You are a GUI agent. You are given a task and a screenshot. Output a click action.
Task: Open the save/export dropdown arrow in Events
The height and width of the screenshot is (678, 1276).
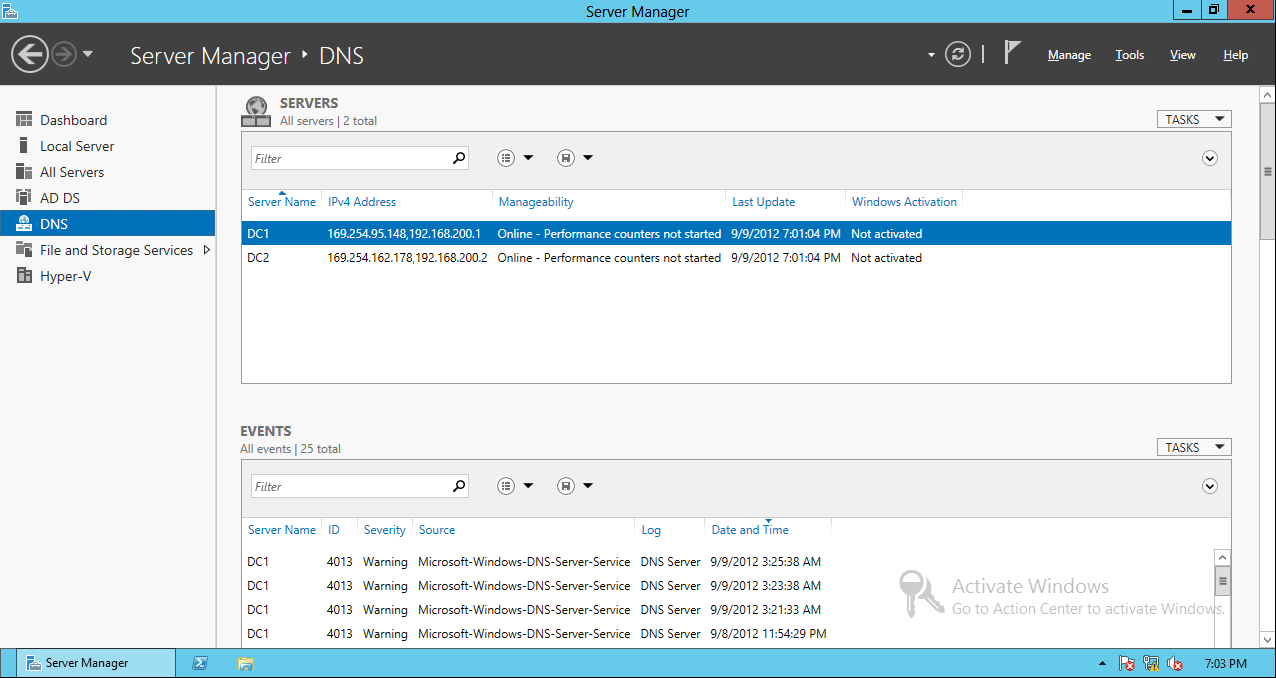click(x=587, y=485)
